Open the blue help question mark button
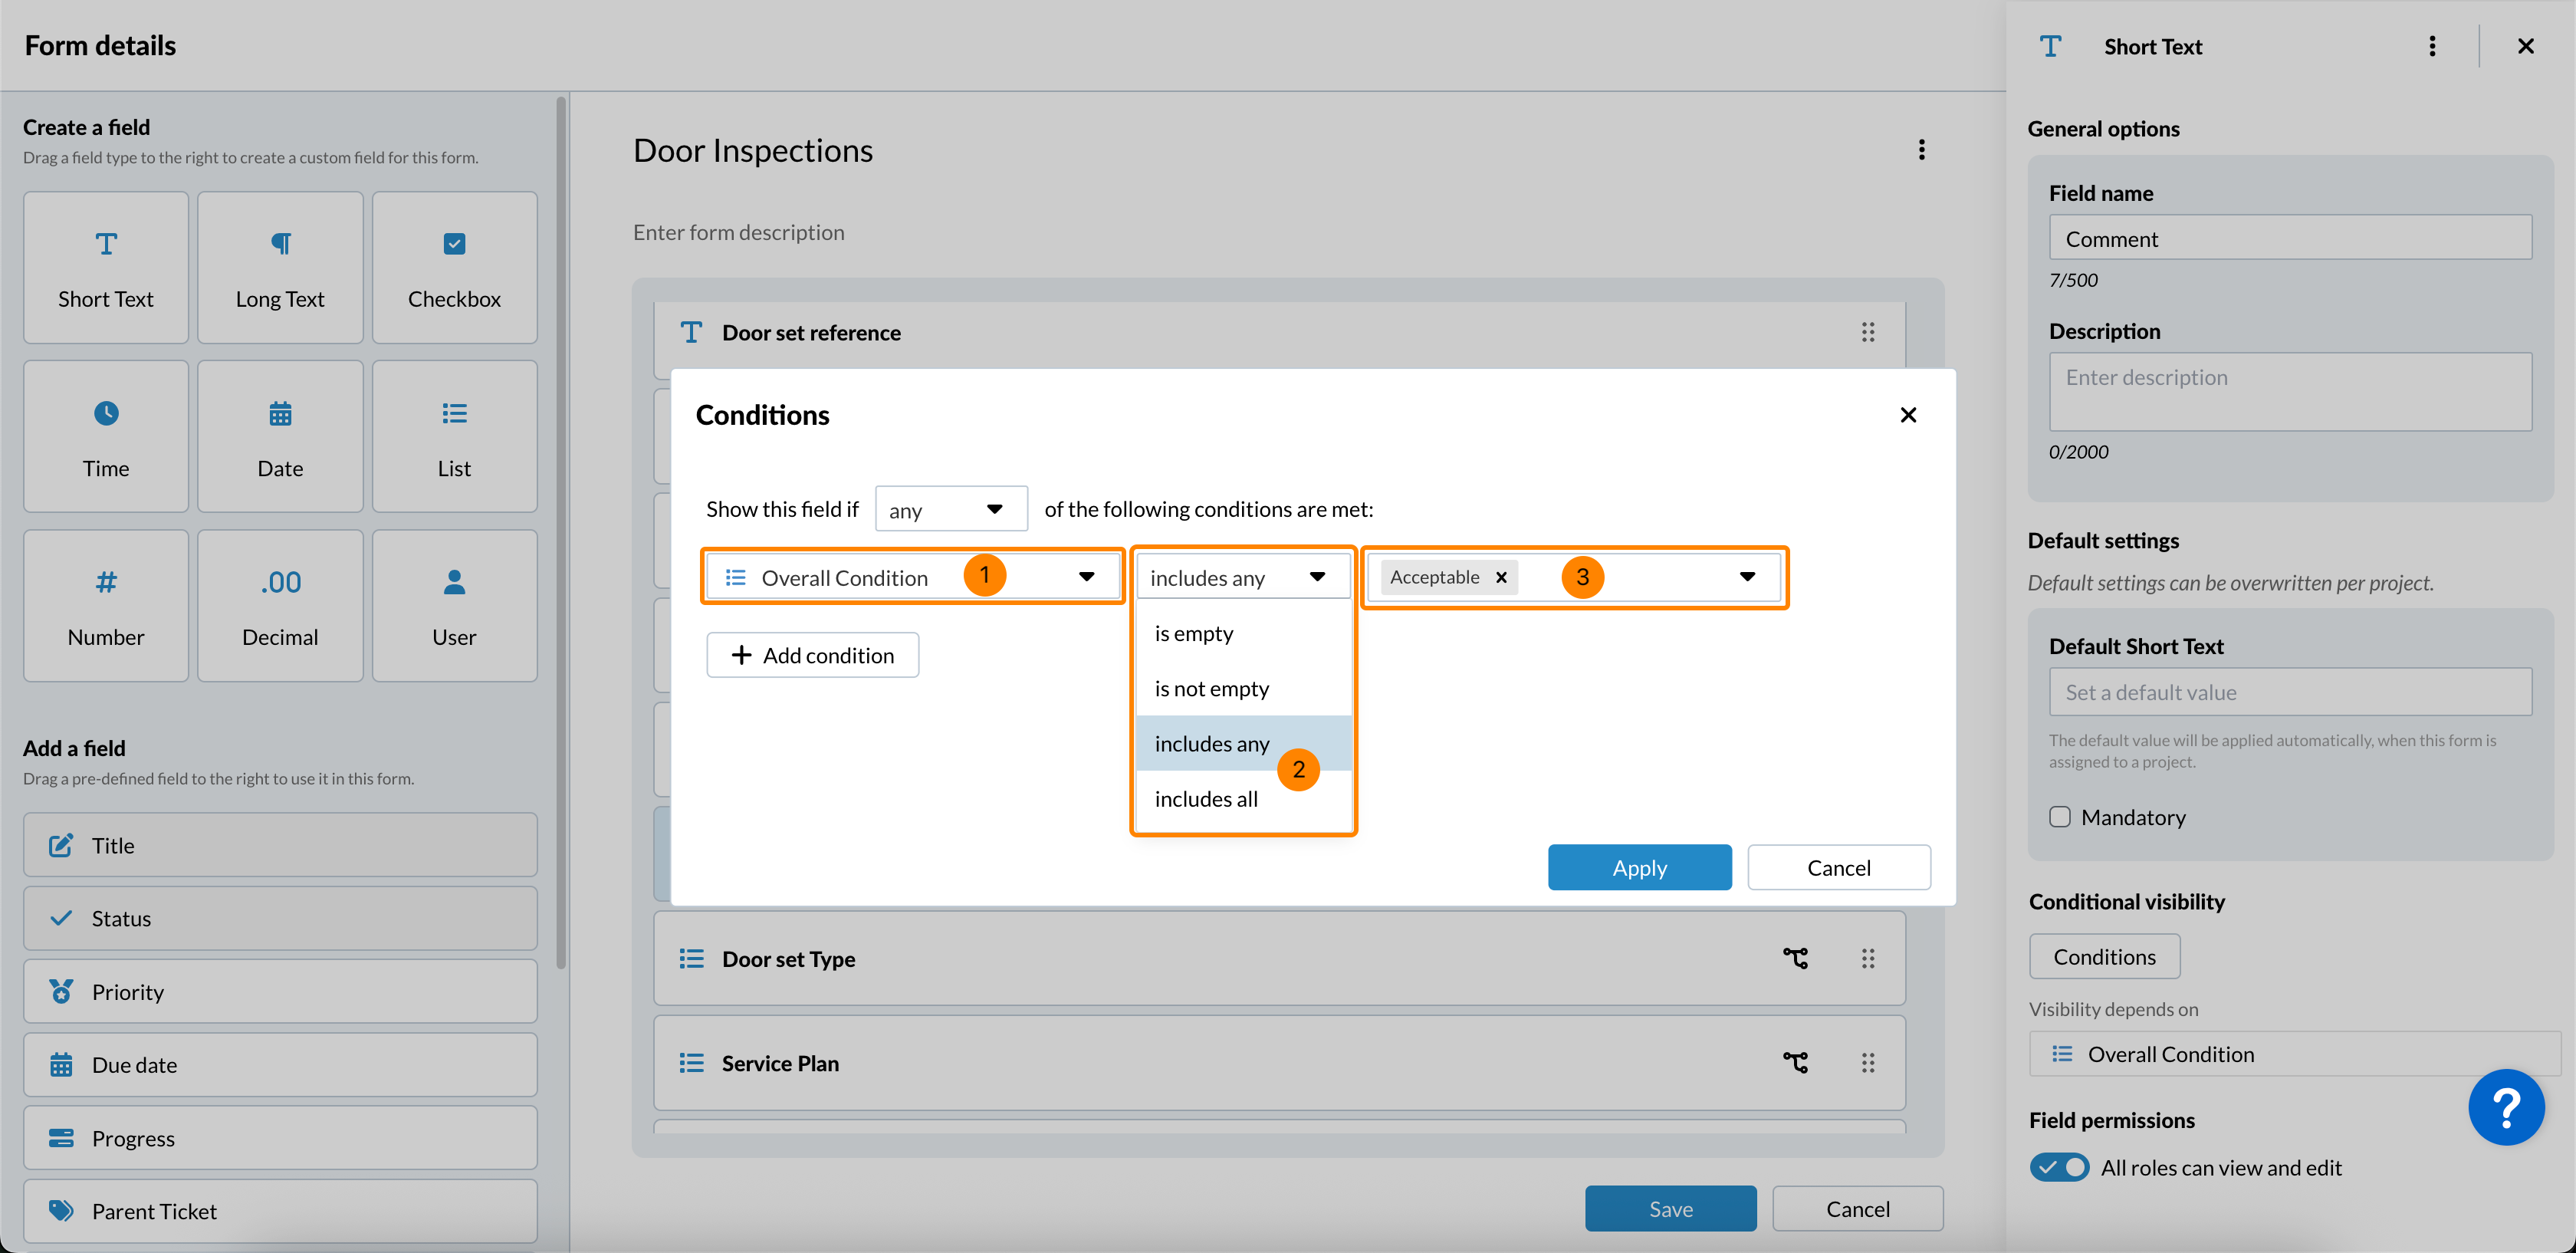The width and height of the screenshot is (2576, 1253). [2506, 1106]
